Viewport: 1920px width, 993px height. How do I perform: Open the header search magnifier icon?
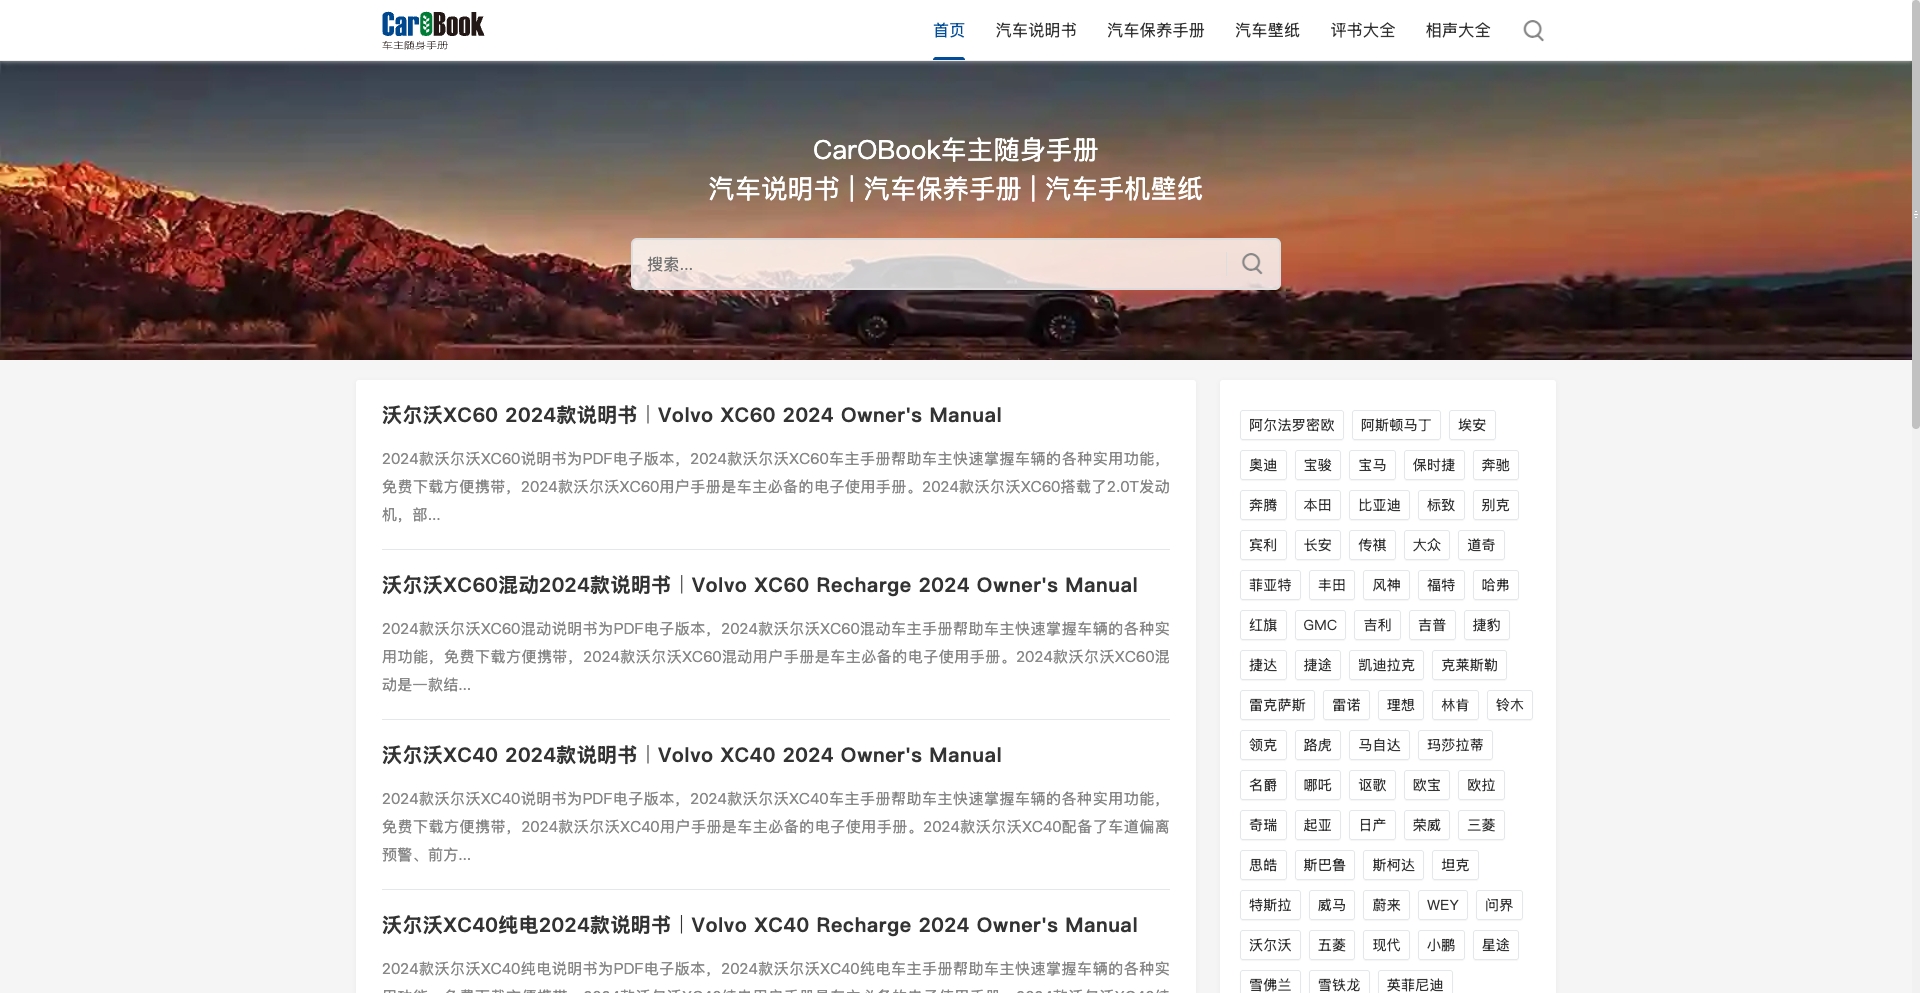1533,31
